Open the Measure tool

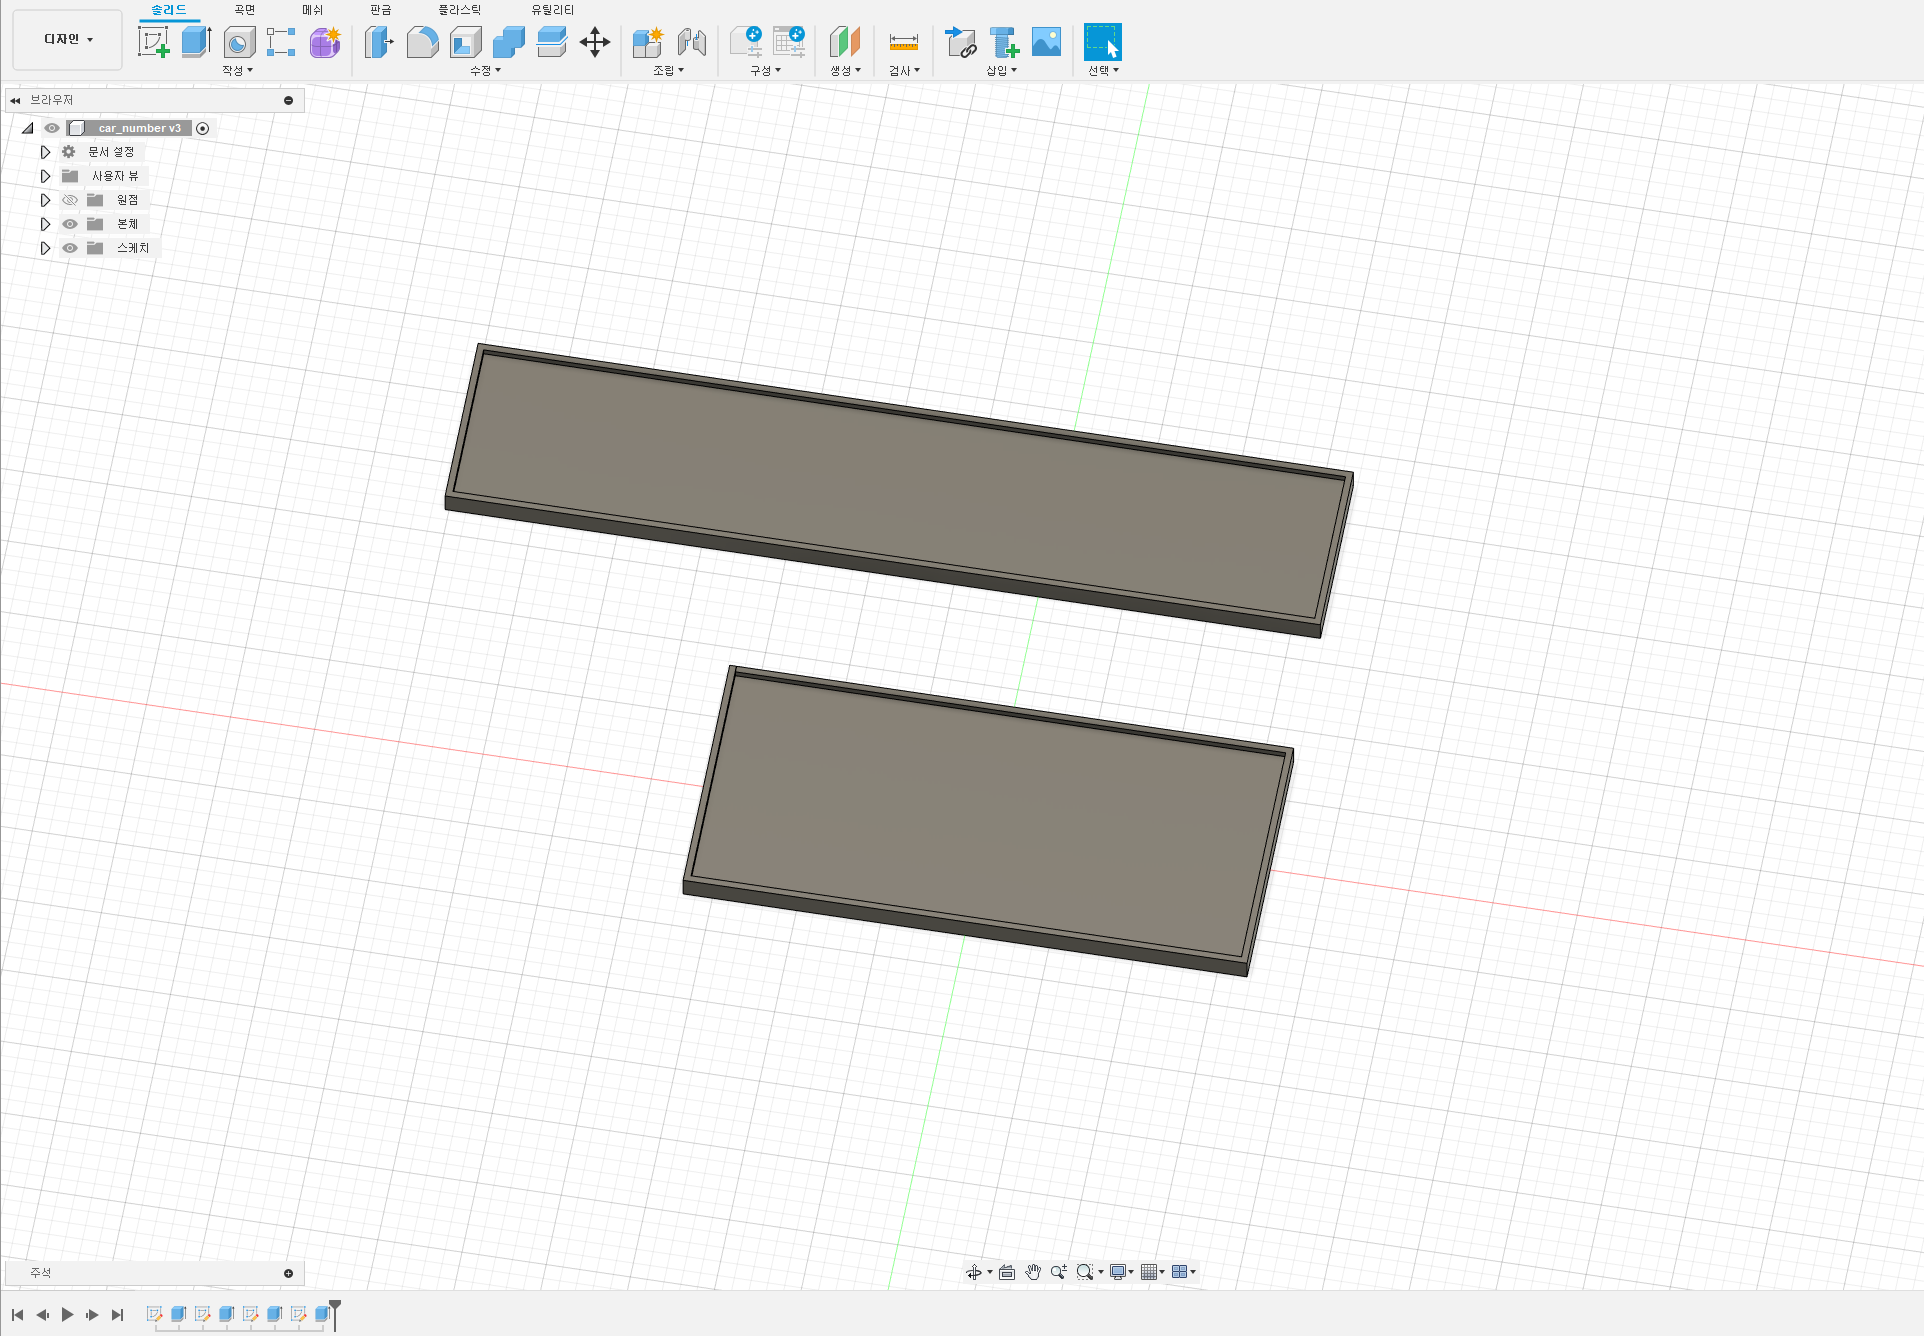(x=903, y=42)
